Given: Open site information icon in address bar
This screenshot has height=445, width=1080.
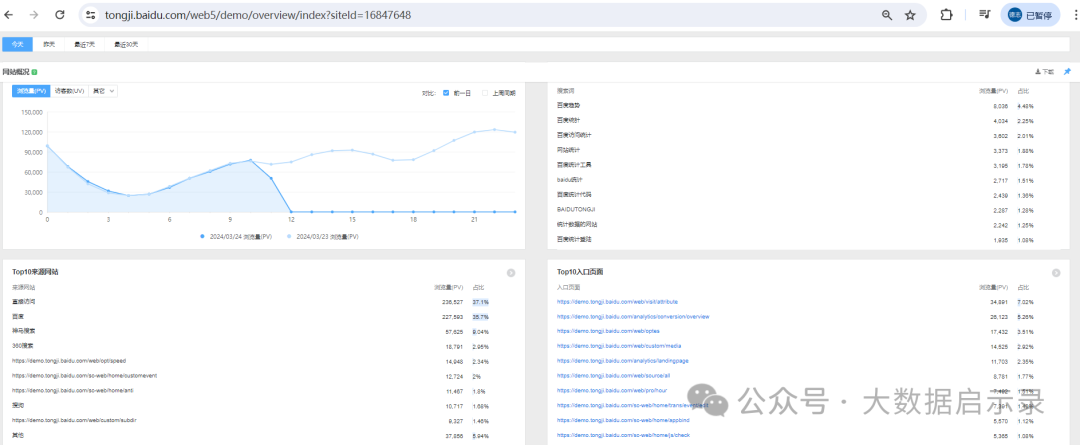Looking at the screenshot, I should pos(91,14).
